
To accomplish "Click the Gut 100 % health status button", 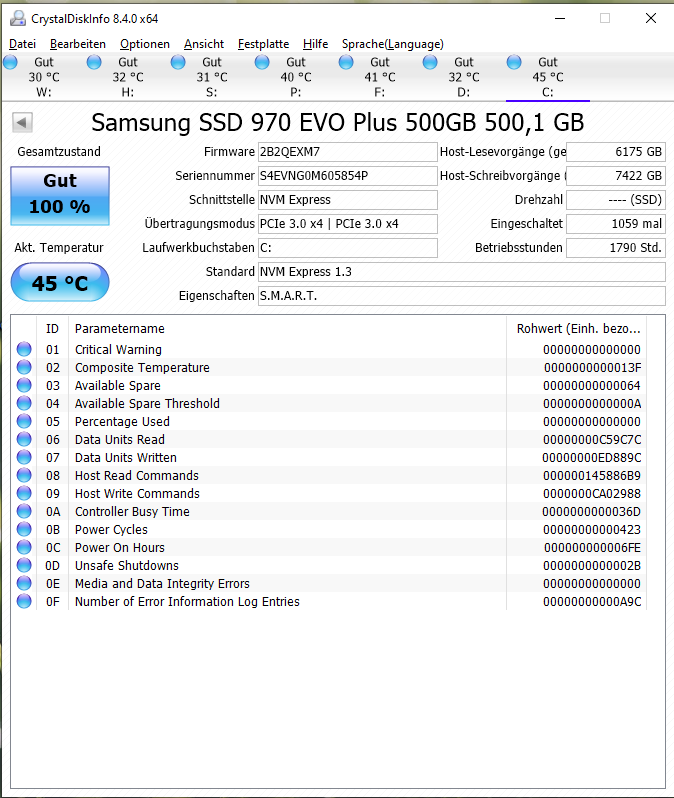I will coord(60,195).
